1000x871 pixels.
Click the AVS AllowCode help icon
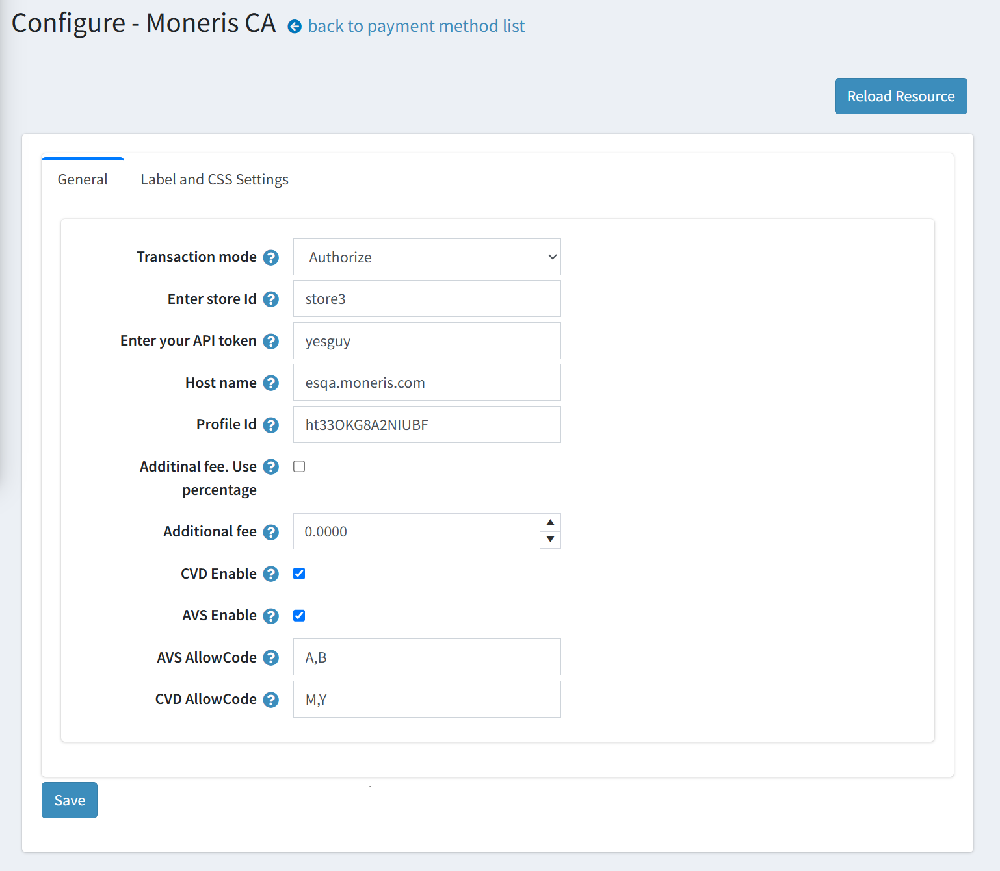[271, 657]
